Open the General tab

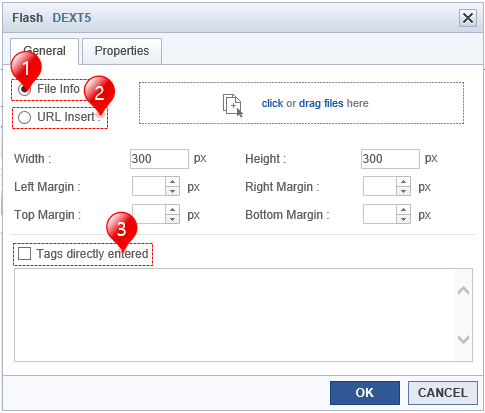coord(44,51)
